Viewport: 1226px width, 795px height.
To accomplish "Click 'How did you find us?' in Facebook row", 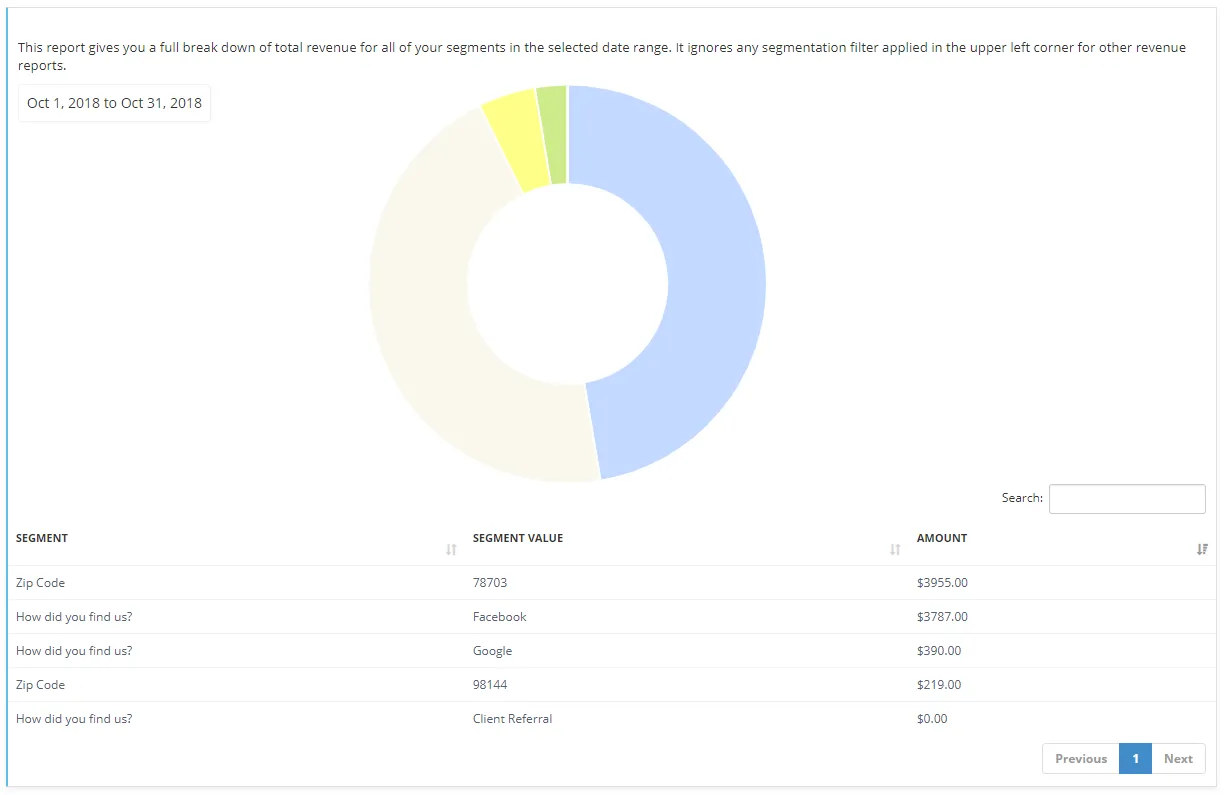I will tap(74, 617).
